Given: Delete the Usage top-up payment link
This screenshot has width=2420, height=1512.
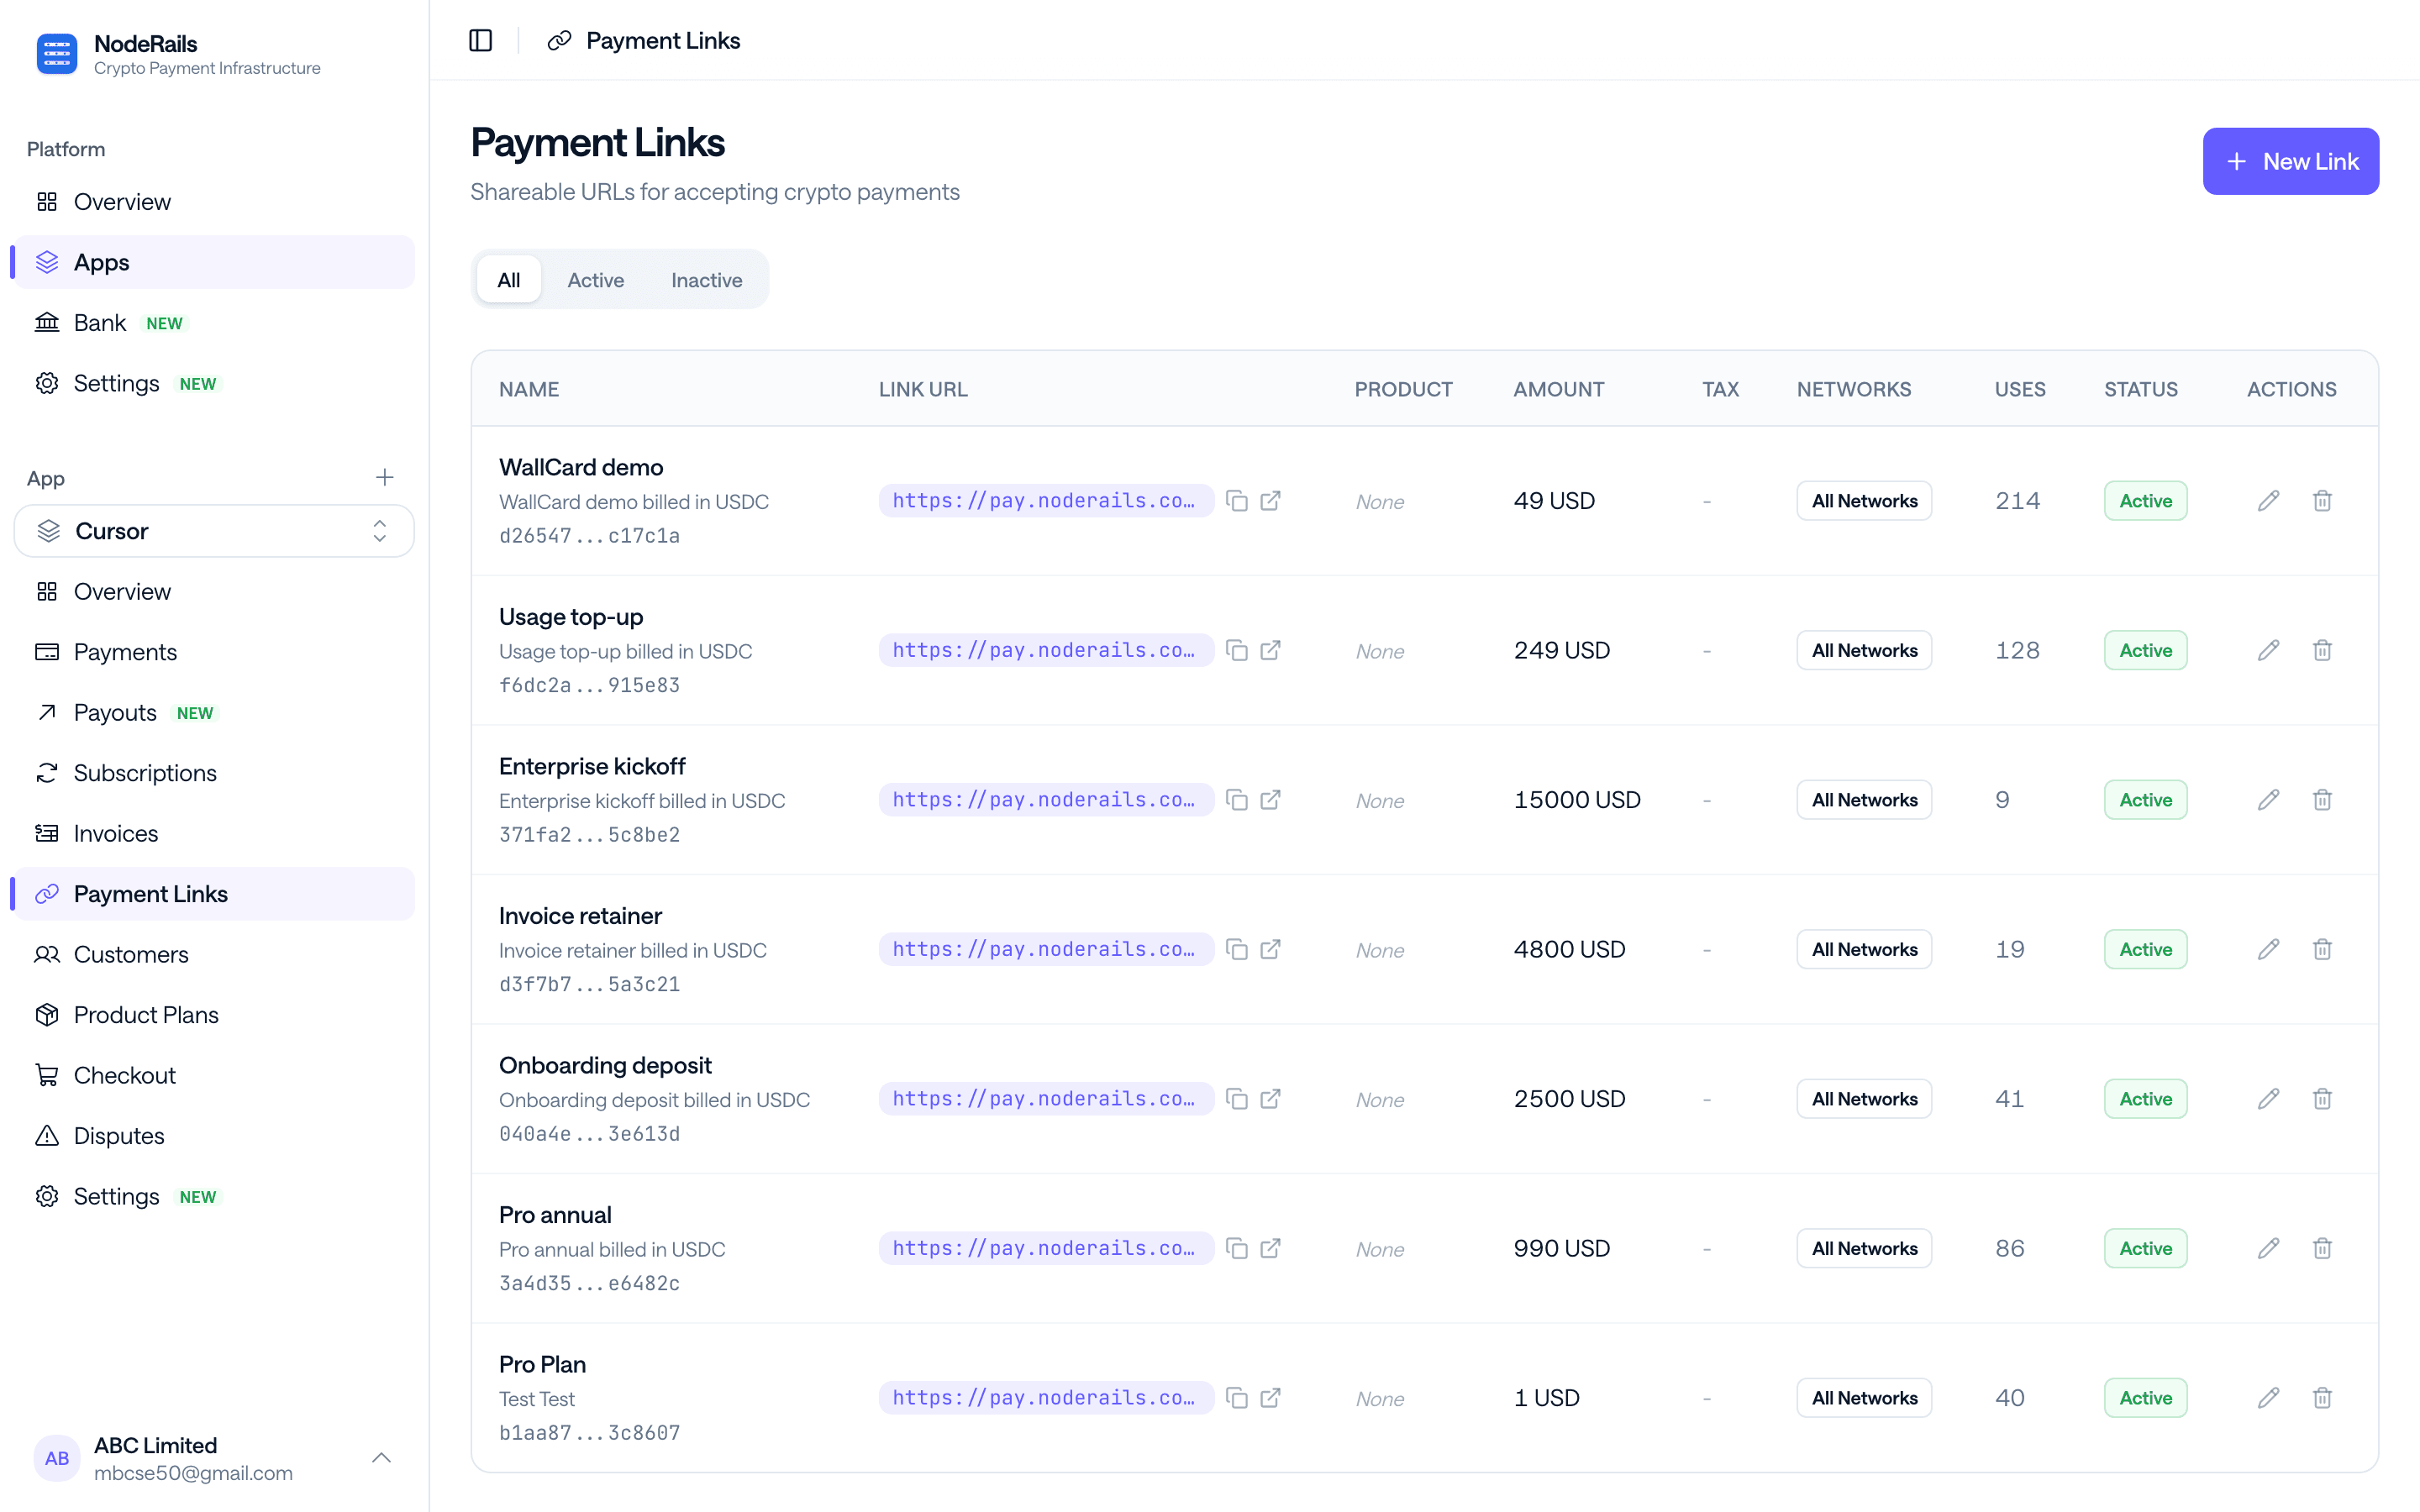Looking at the screenshot, I should [2322, 650].
